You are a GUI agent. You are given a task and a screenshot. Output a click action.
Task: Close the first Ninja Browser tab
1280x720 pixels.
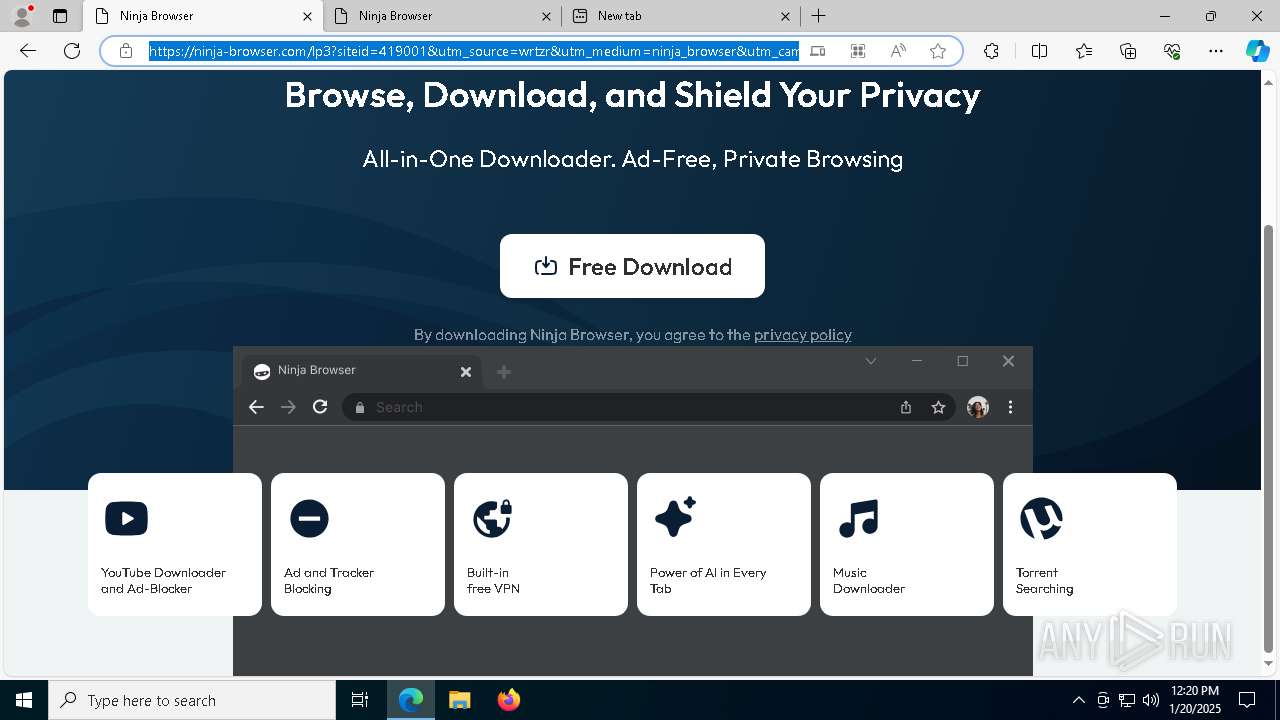(x=307, y=16)
